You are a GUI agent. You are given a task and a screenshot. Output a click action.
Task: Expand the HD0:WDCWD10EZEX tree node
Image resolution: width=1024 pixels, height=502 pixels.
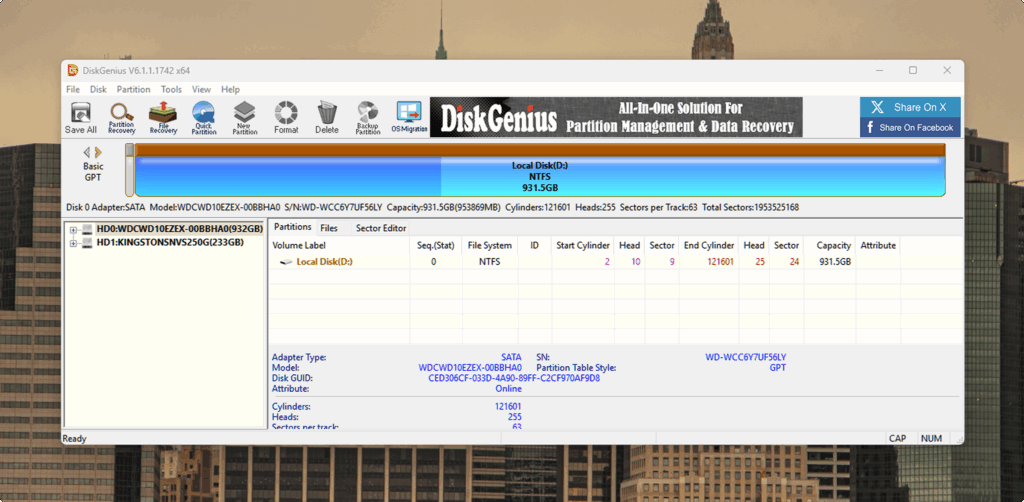[73, 230]
